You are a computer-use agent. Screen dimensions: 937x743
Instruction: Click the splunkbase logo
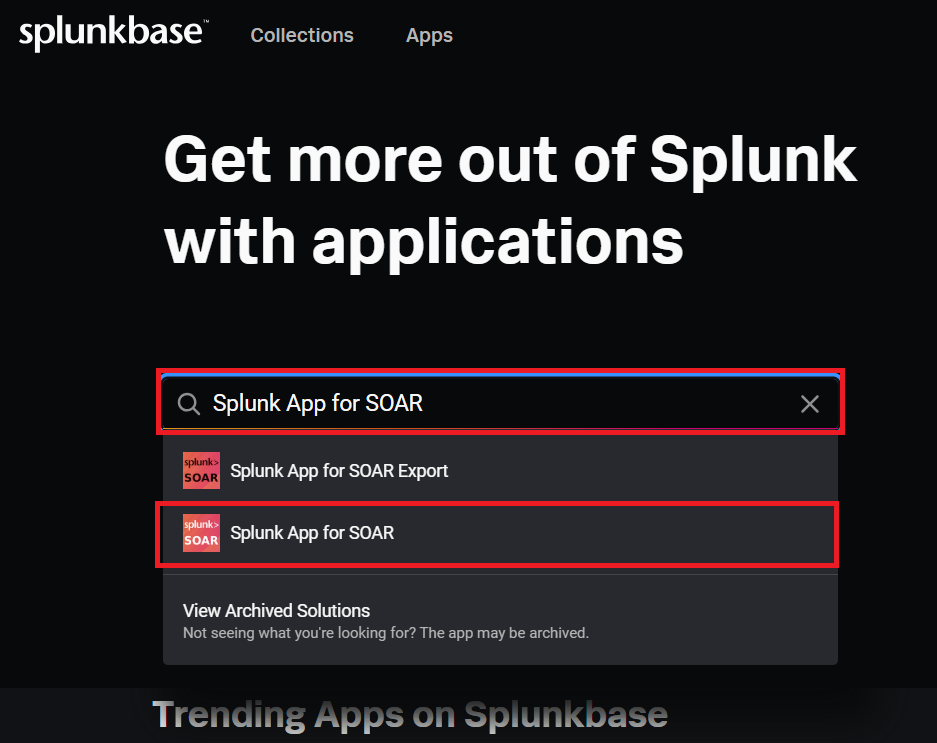pos(111,34)
